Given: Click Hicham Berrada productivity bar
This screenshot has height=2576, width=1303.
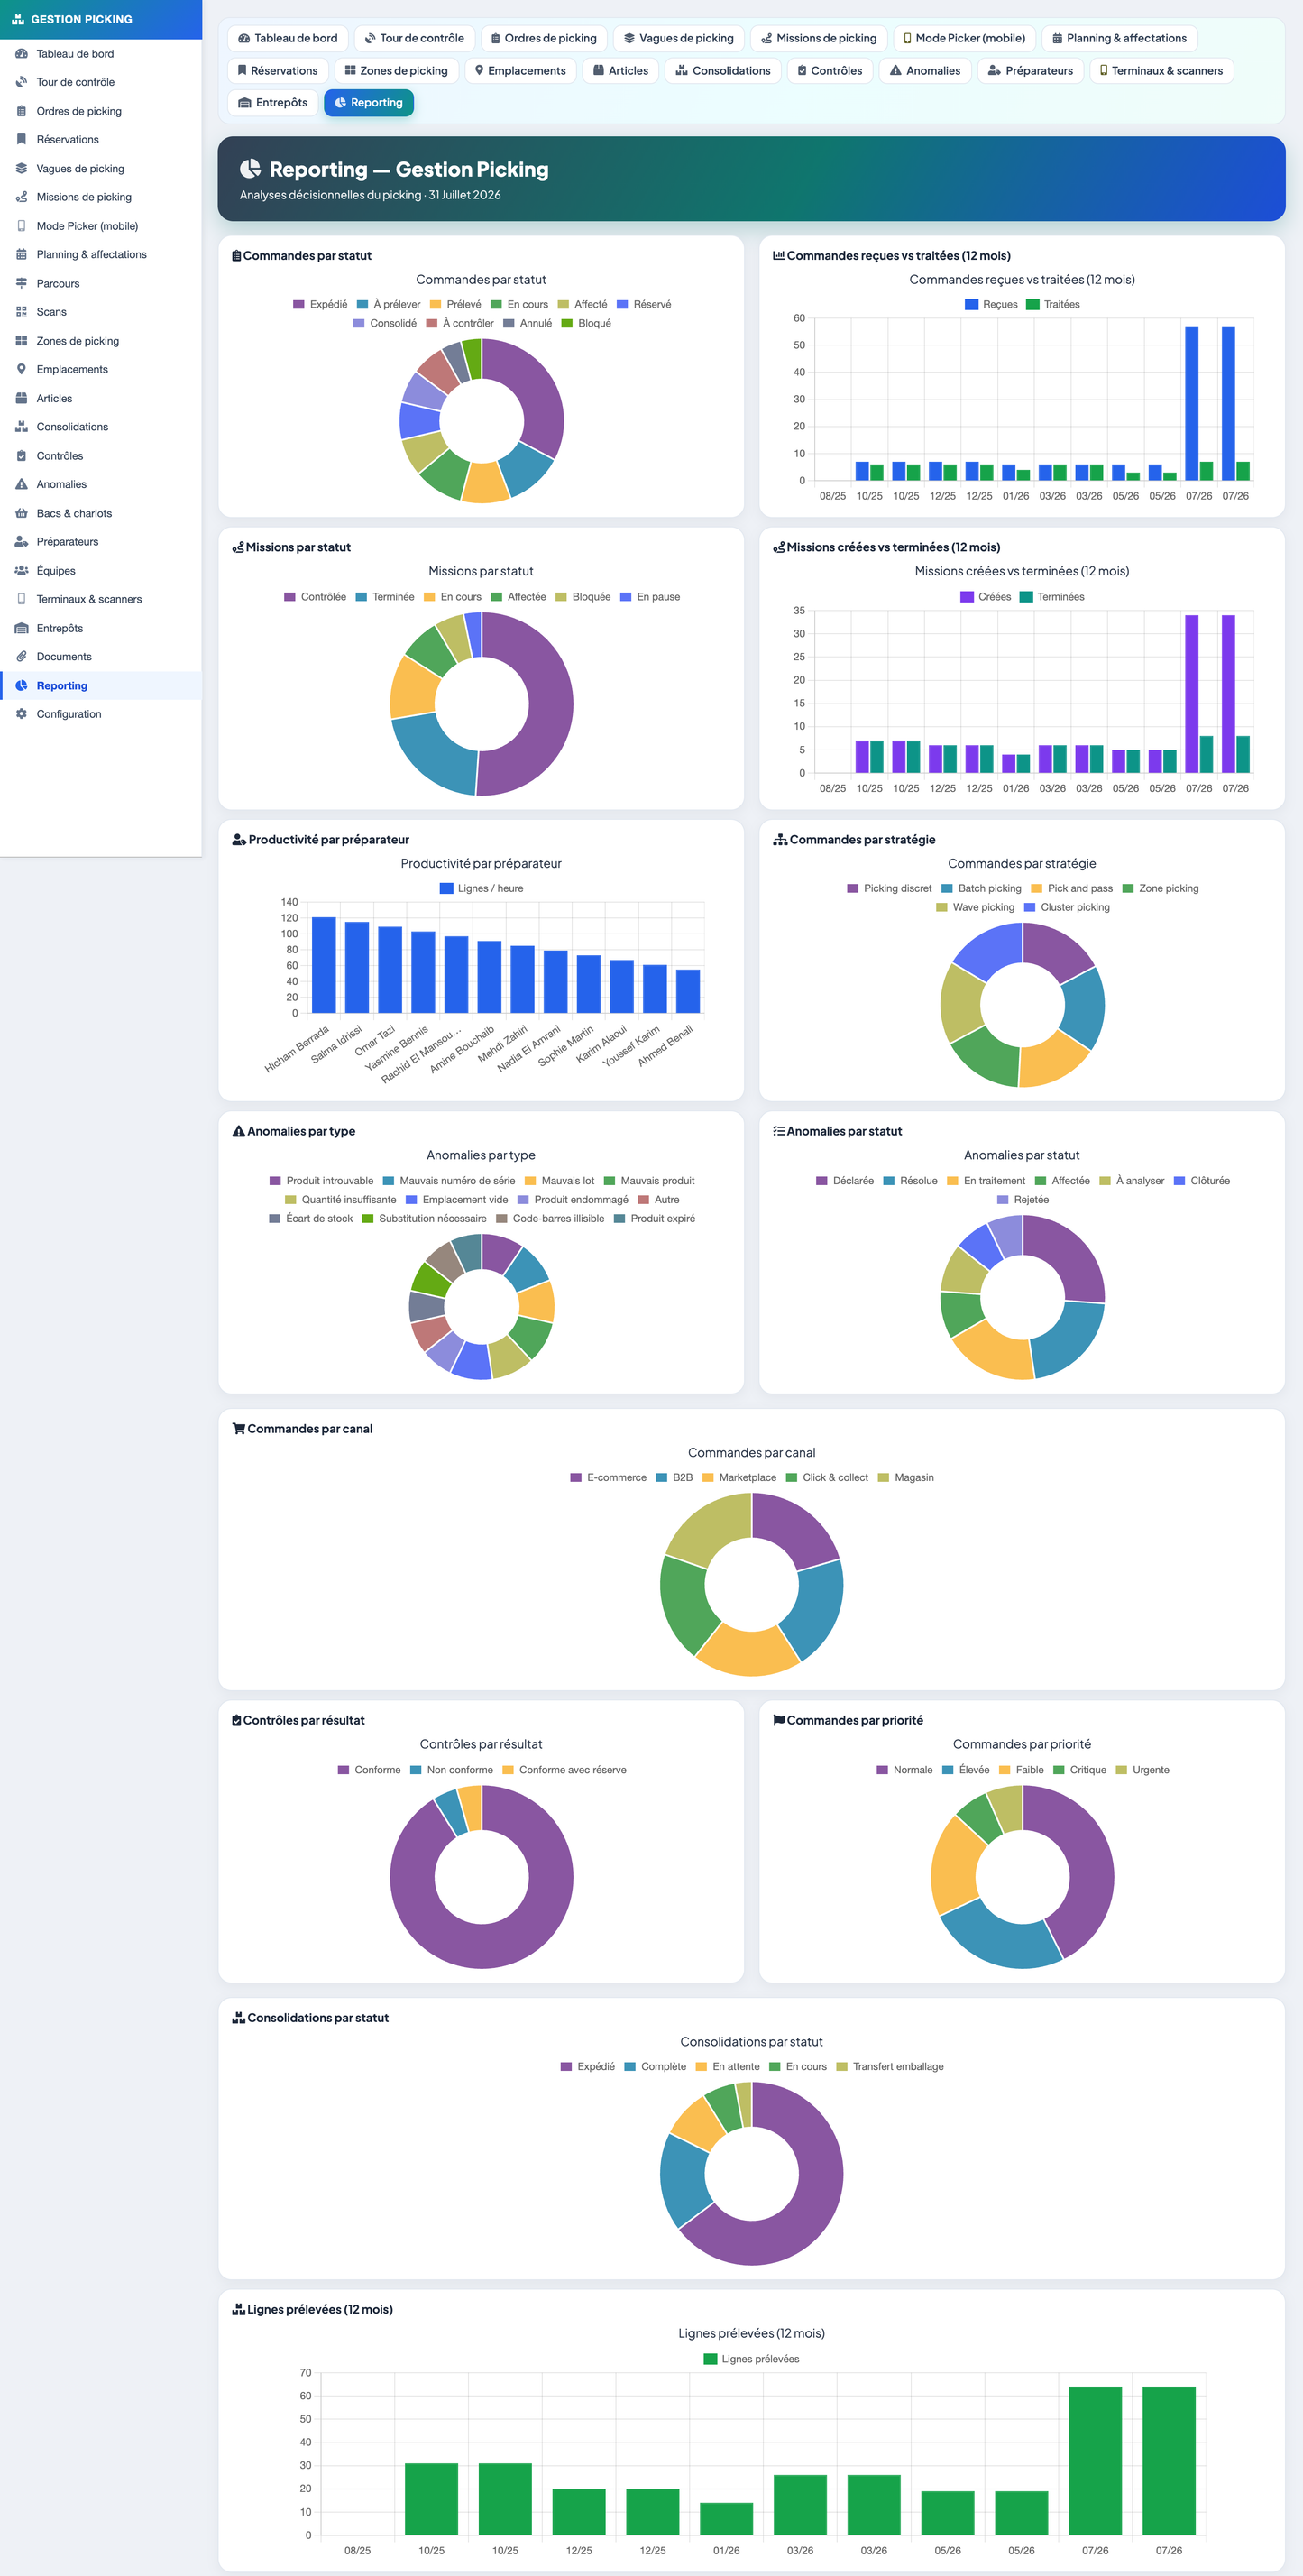Looking at the screenshot, I should pos(324,965).
